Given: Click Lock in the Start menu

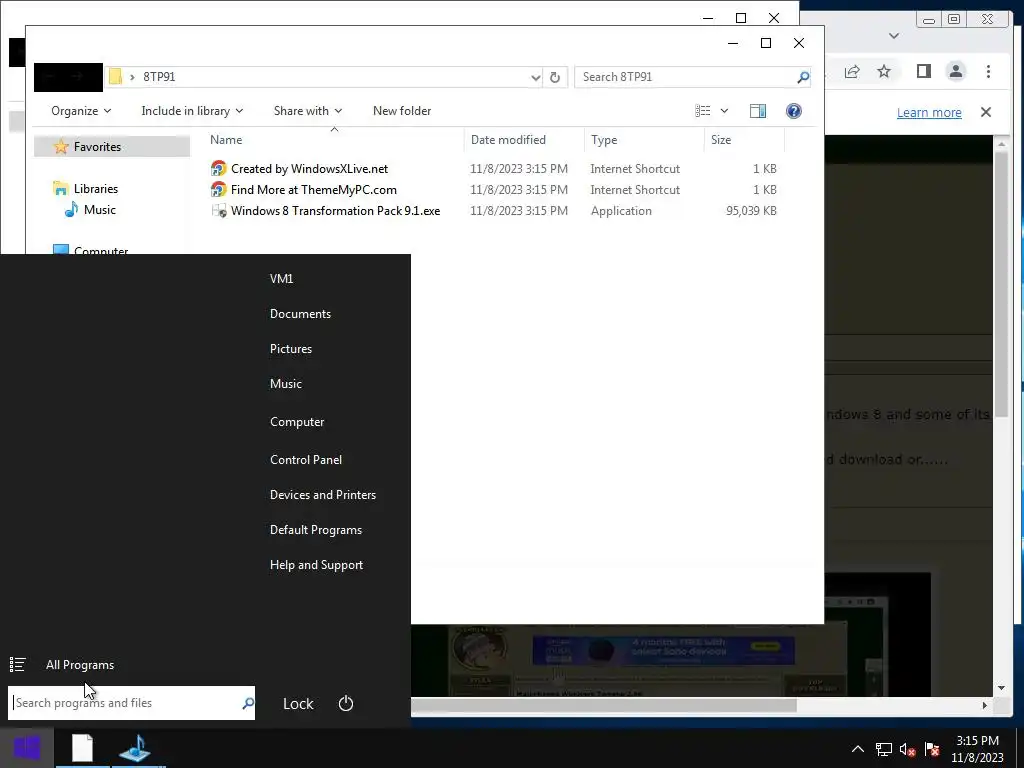Looking at the screenshot, I should 298,703.
